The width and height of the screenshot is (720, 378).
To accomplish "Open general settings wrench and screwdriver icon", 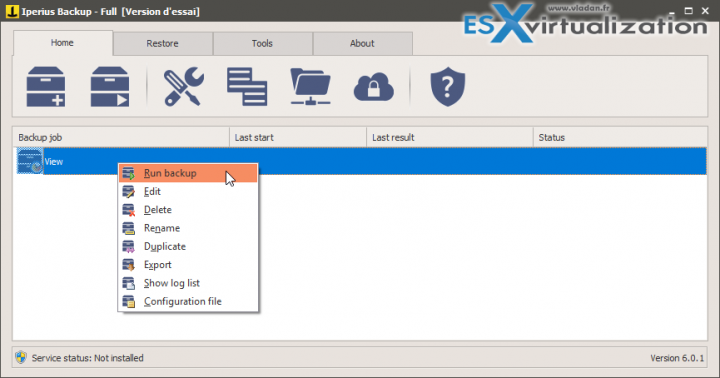I will pos(184,87).
